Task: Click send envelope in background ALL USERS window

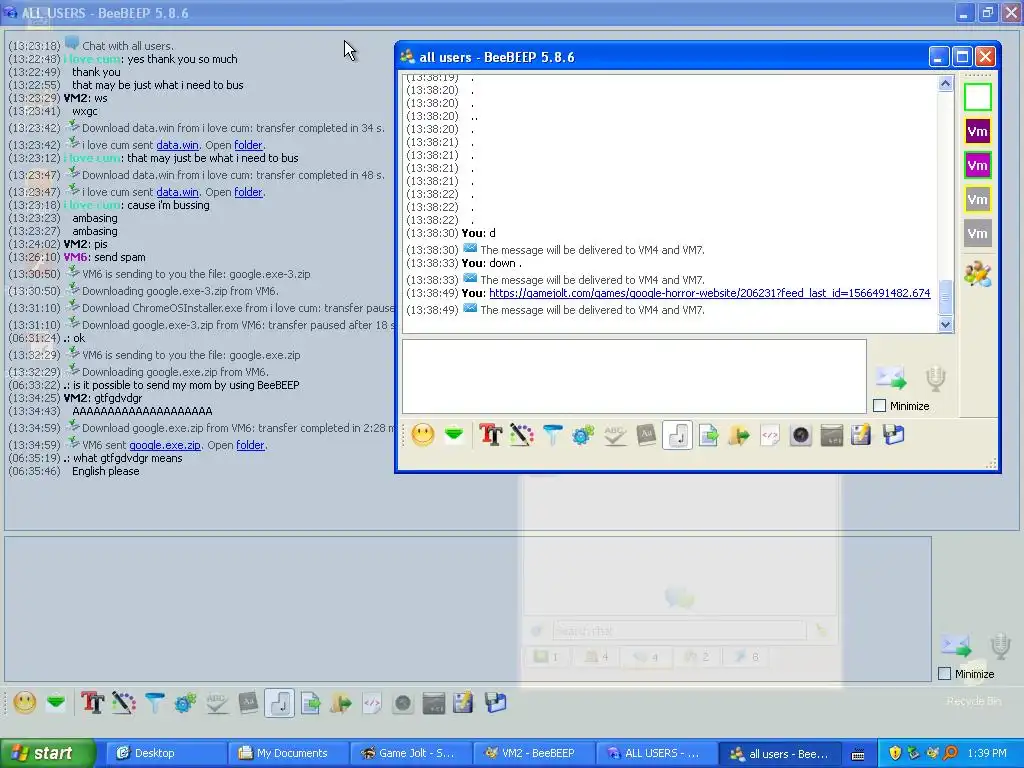Action: pos(955,646)
